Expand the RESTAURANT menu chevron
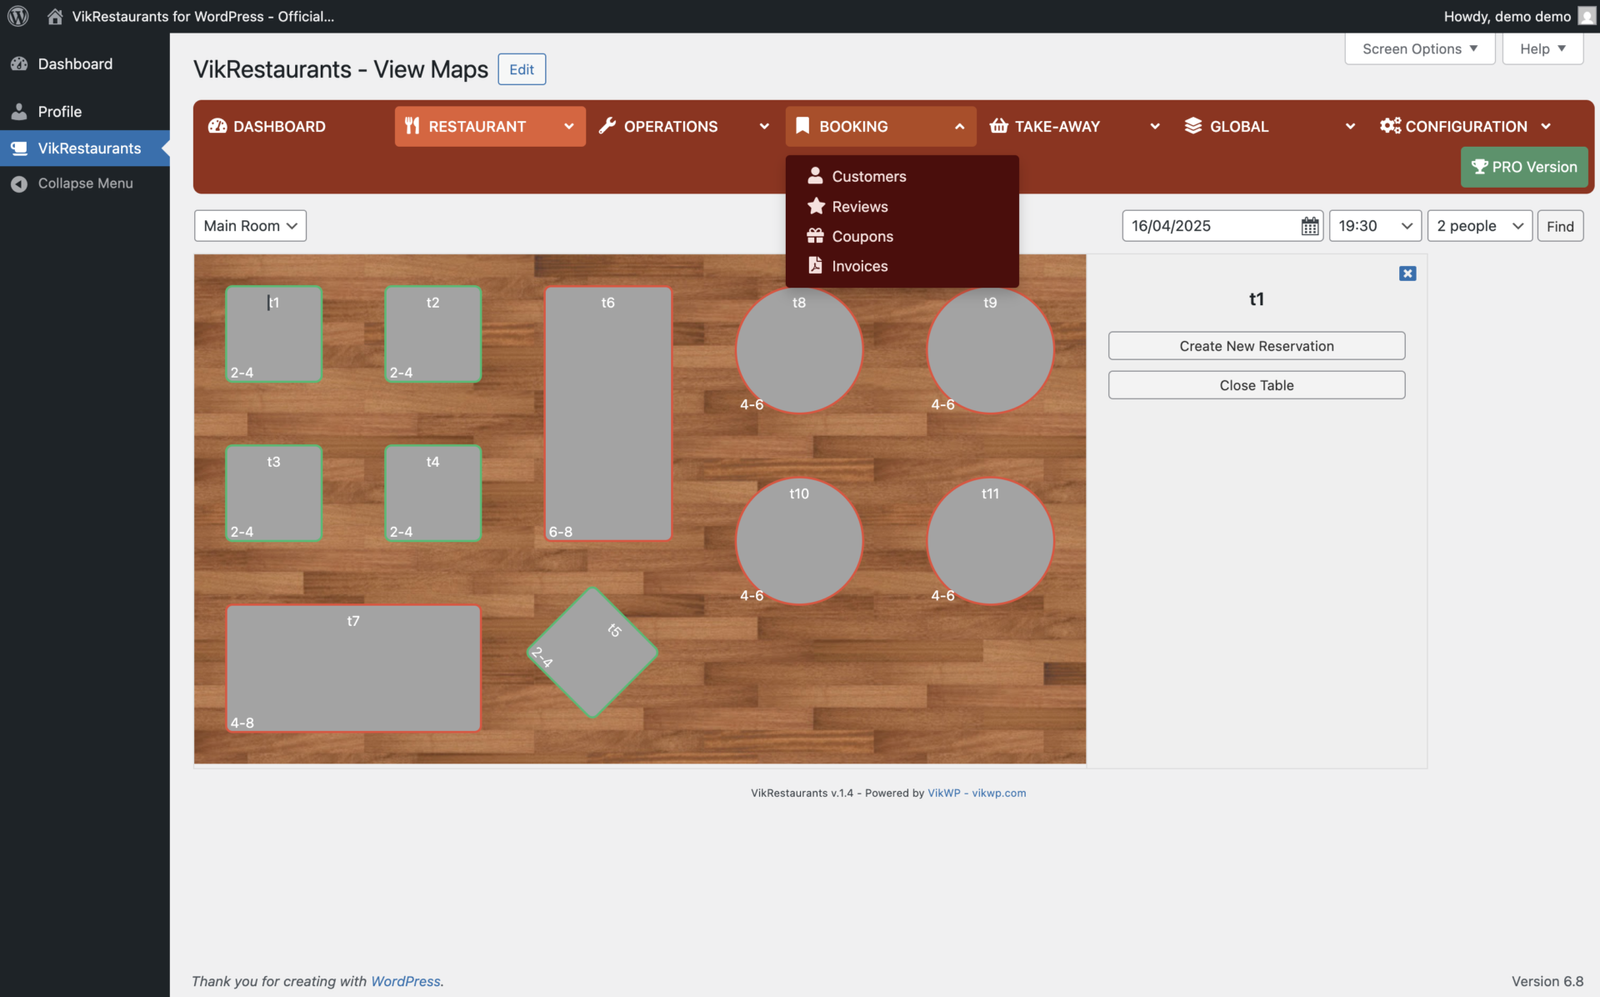Viewport: 1600px width, 997px height. pyautogui.click(x=569, y=126)
